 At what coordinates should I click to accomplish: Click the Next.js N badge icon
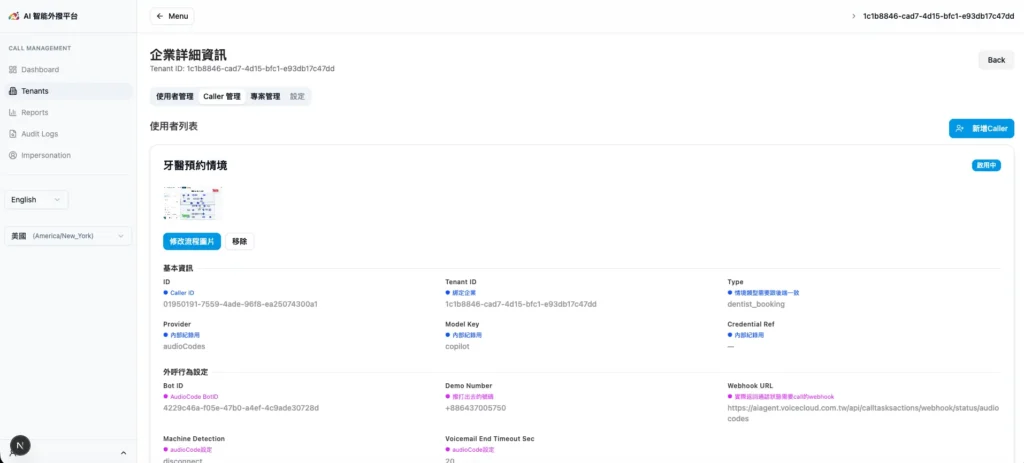coord(20,445)
